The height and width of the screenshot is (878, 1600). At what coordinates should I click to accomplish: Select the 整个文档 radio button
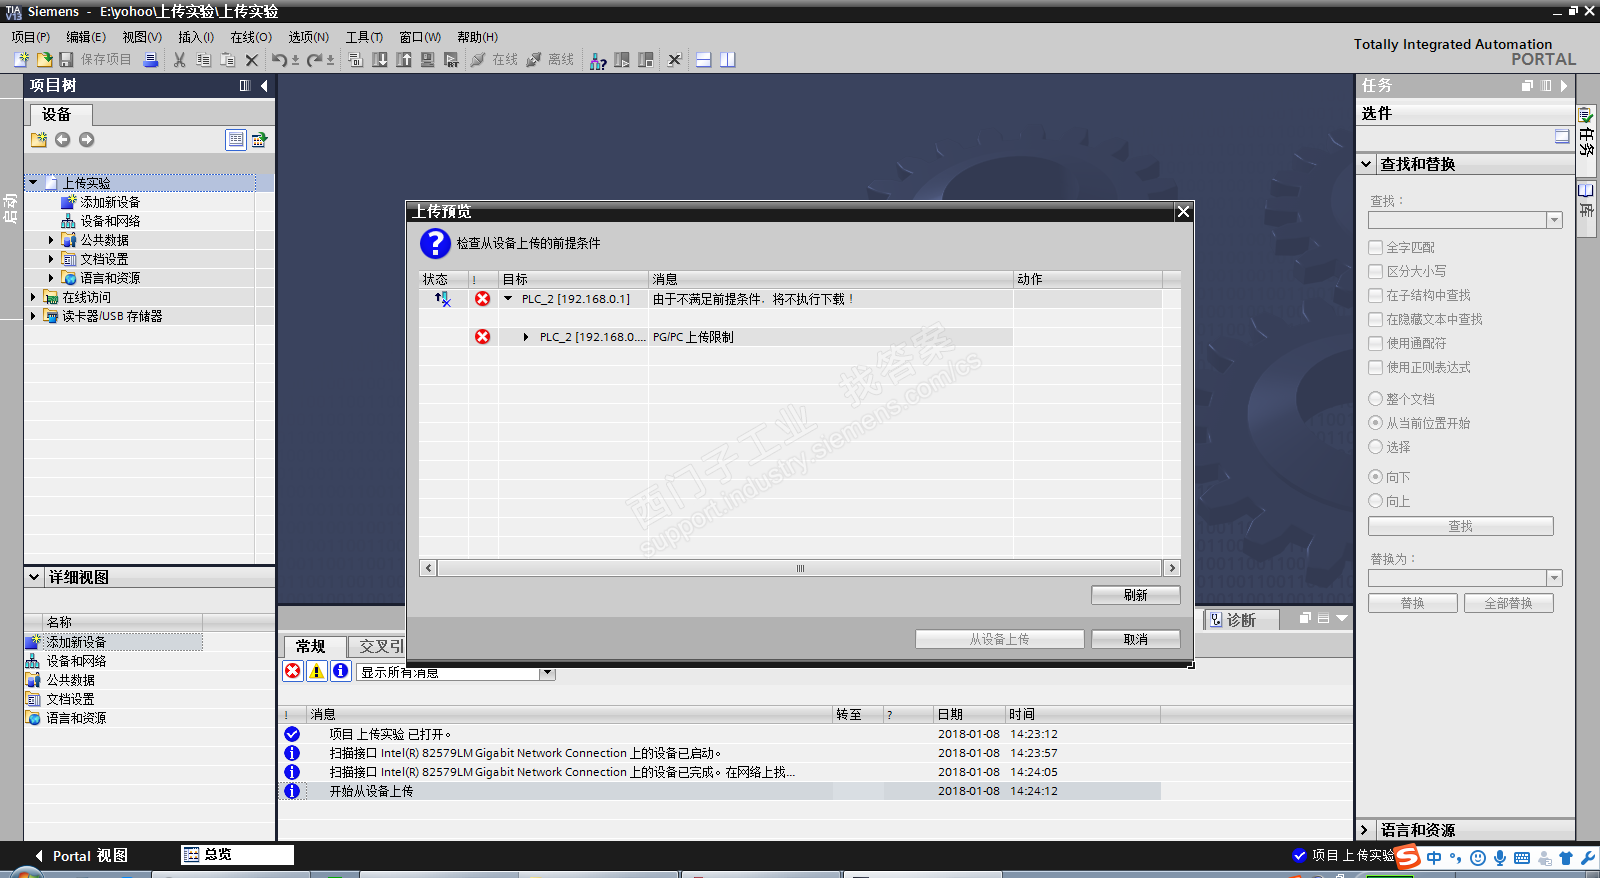(1376, 399)
